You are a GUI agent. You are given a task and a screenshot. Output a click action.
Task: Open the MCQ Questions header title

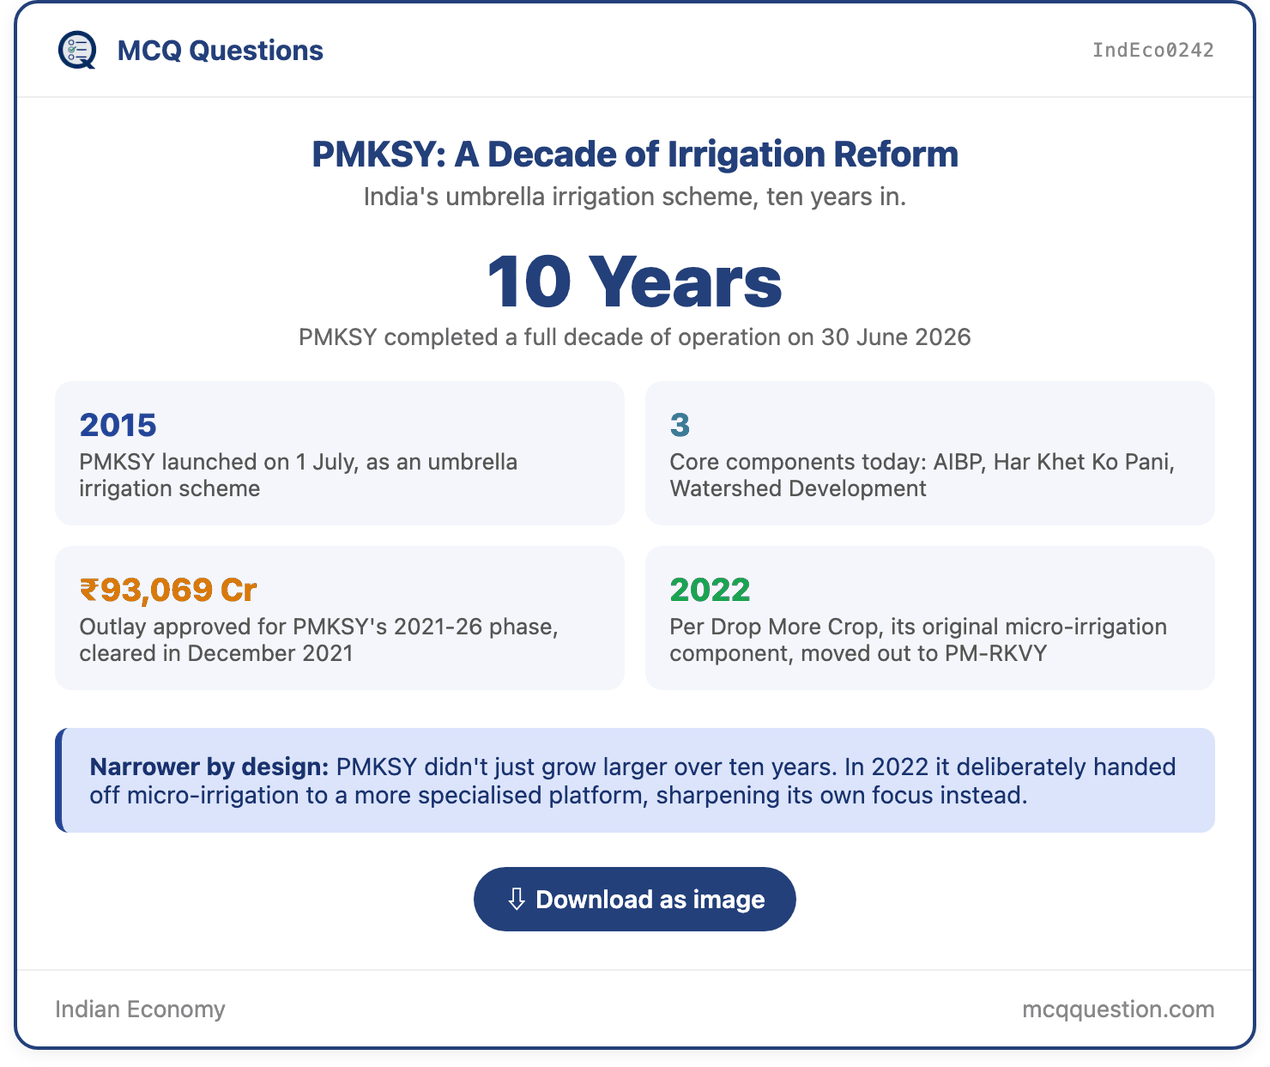click(220, 50)
